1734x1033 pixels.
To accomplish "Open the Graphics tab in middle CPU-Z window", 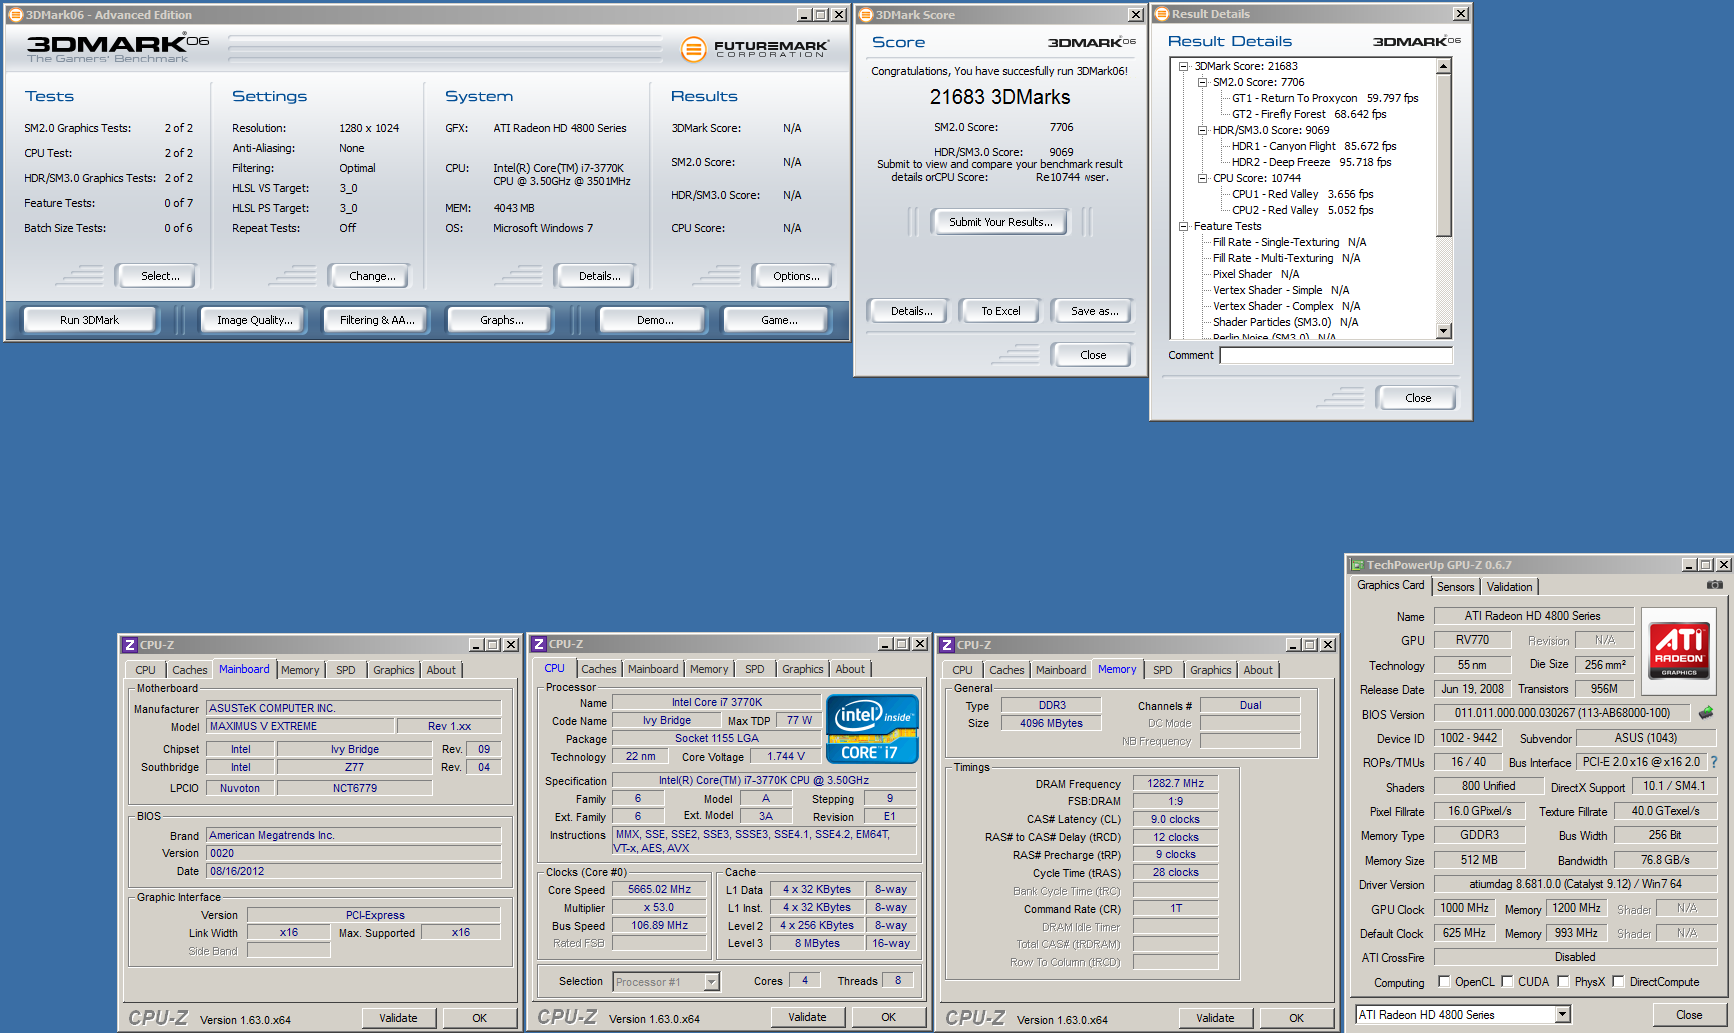I will pos(803,669).
